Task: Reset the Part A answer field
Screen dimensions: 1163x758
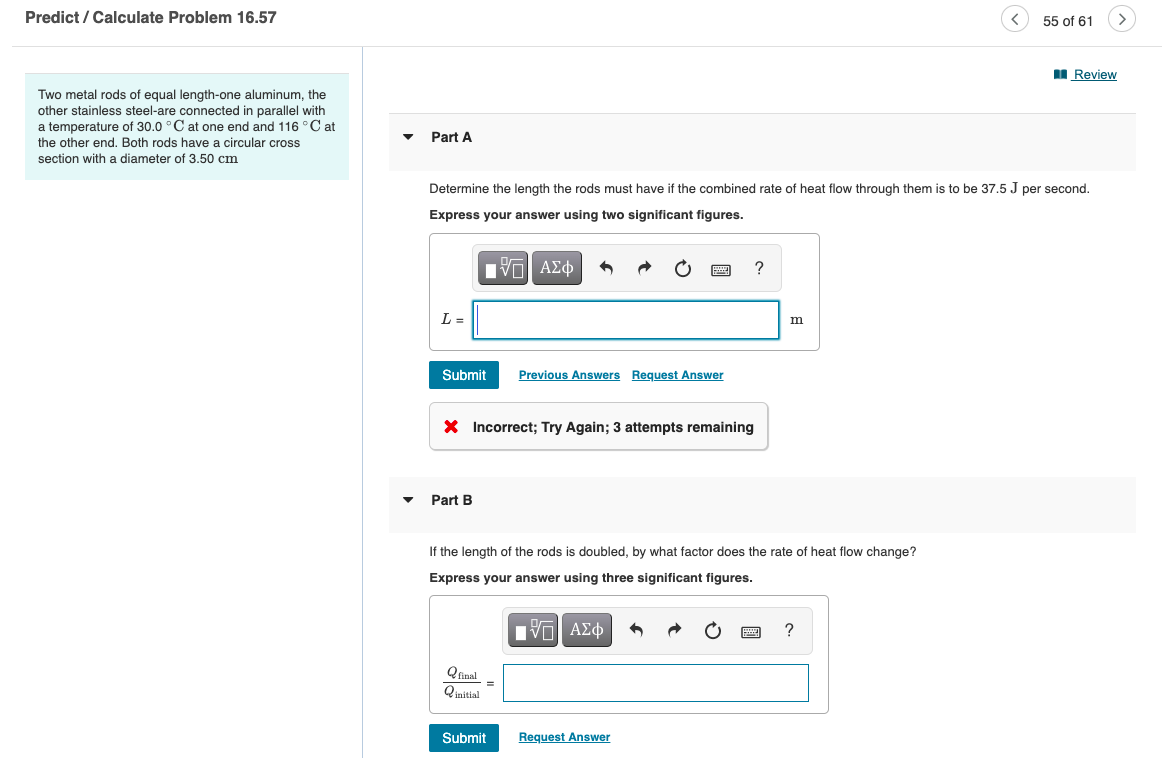Action: [x=682, y=267]
